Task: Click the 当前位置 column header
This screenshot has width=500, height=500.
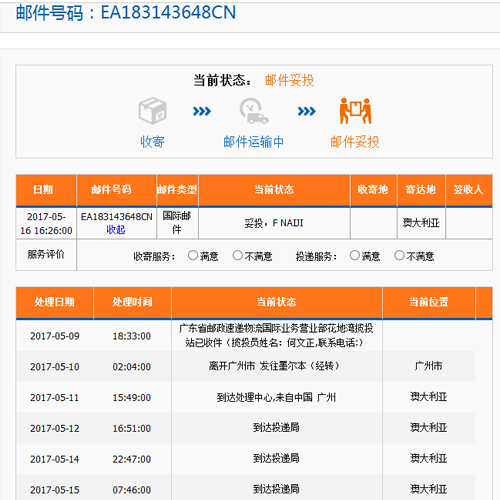Action: click(x=429, y=302)
